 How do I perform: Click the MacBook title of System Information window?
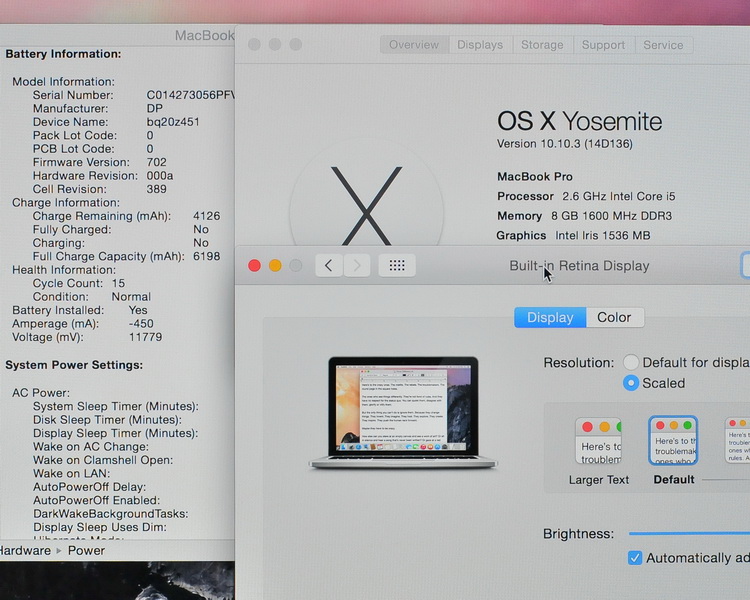pos(204,35)
